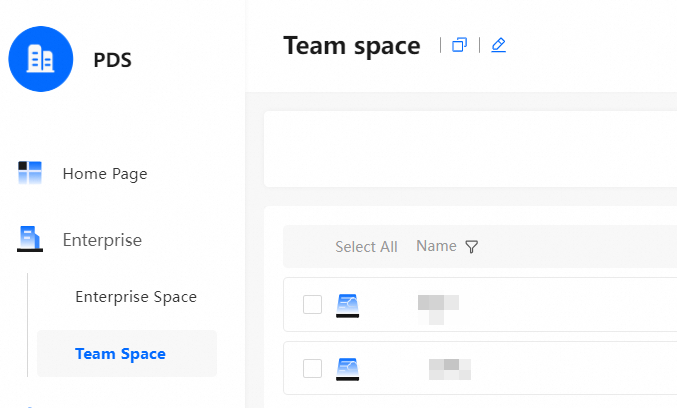
Task: Click the PDS product name text
Action: [113, 60]
